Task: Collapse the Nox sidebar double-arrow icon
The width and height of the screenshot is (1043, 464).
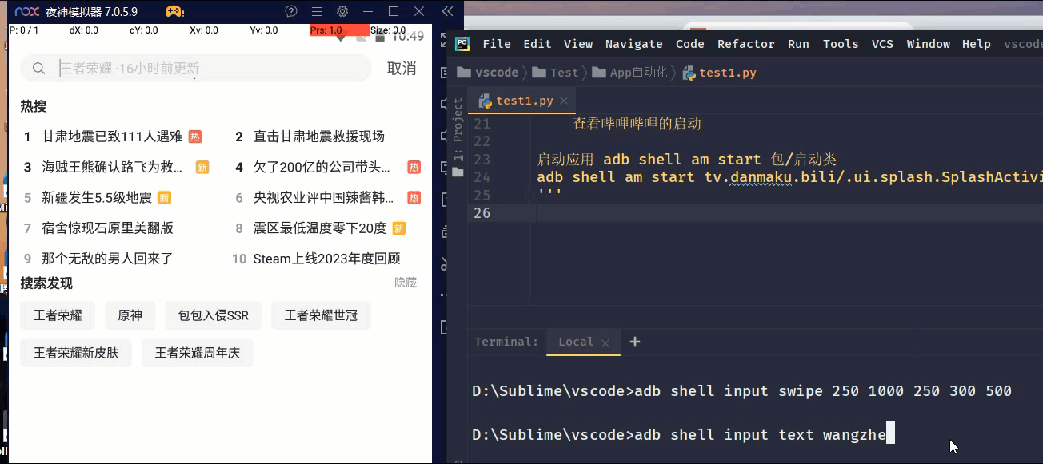Action: click(447, 11)
